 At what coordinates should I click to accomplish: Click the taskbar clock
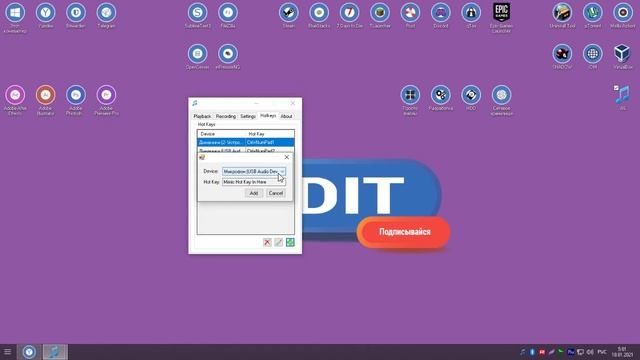pyautogui.click(x=622, y=352)
